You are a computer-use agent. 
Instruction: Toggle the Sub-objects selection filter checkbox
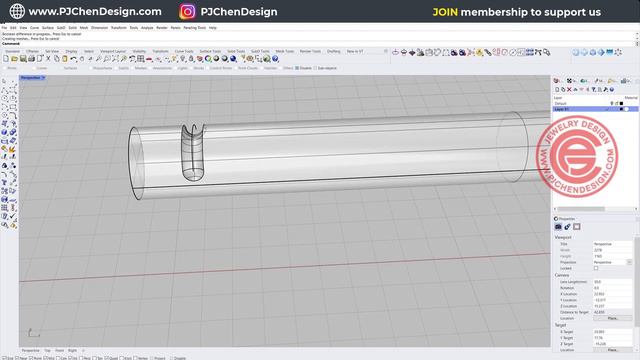tap(316, 68)
